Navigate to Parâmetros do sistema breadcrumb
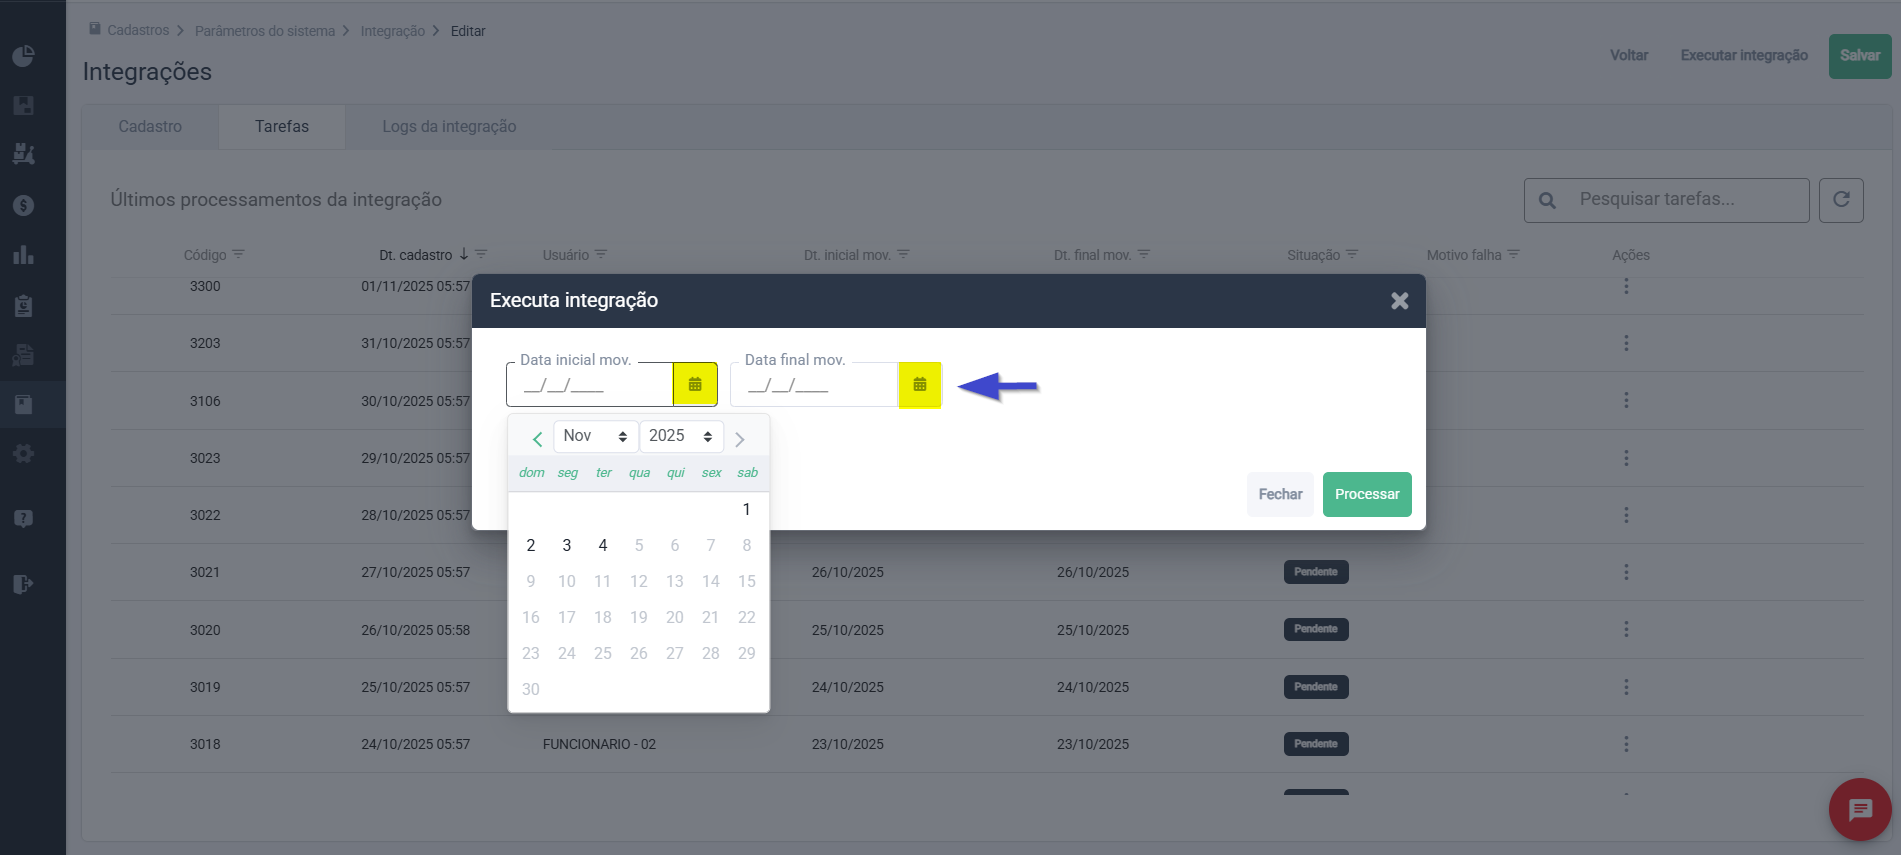This screenshot has width=1901, height=855. point(265,31)
